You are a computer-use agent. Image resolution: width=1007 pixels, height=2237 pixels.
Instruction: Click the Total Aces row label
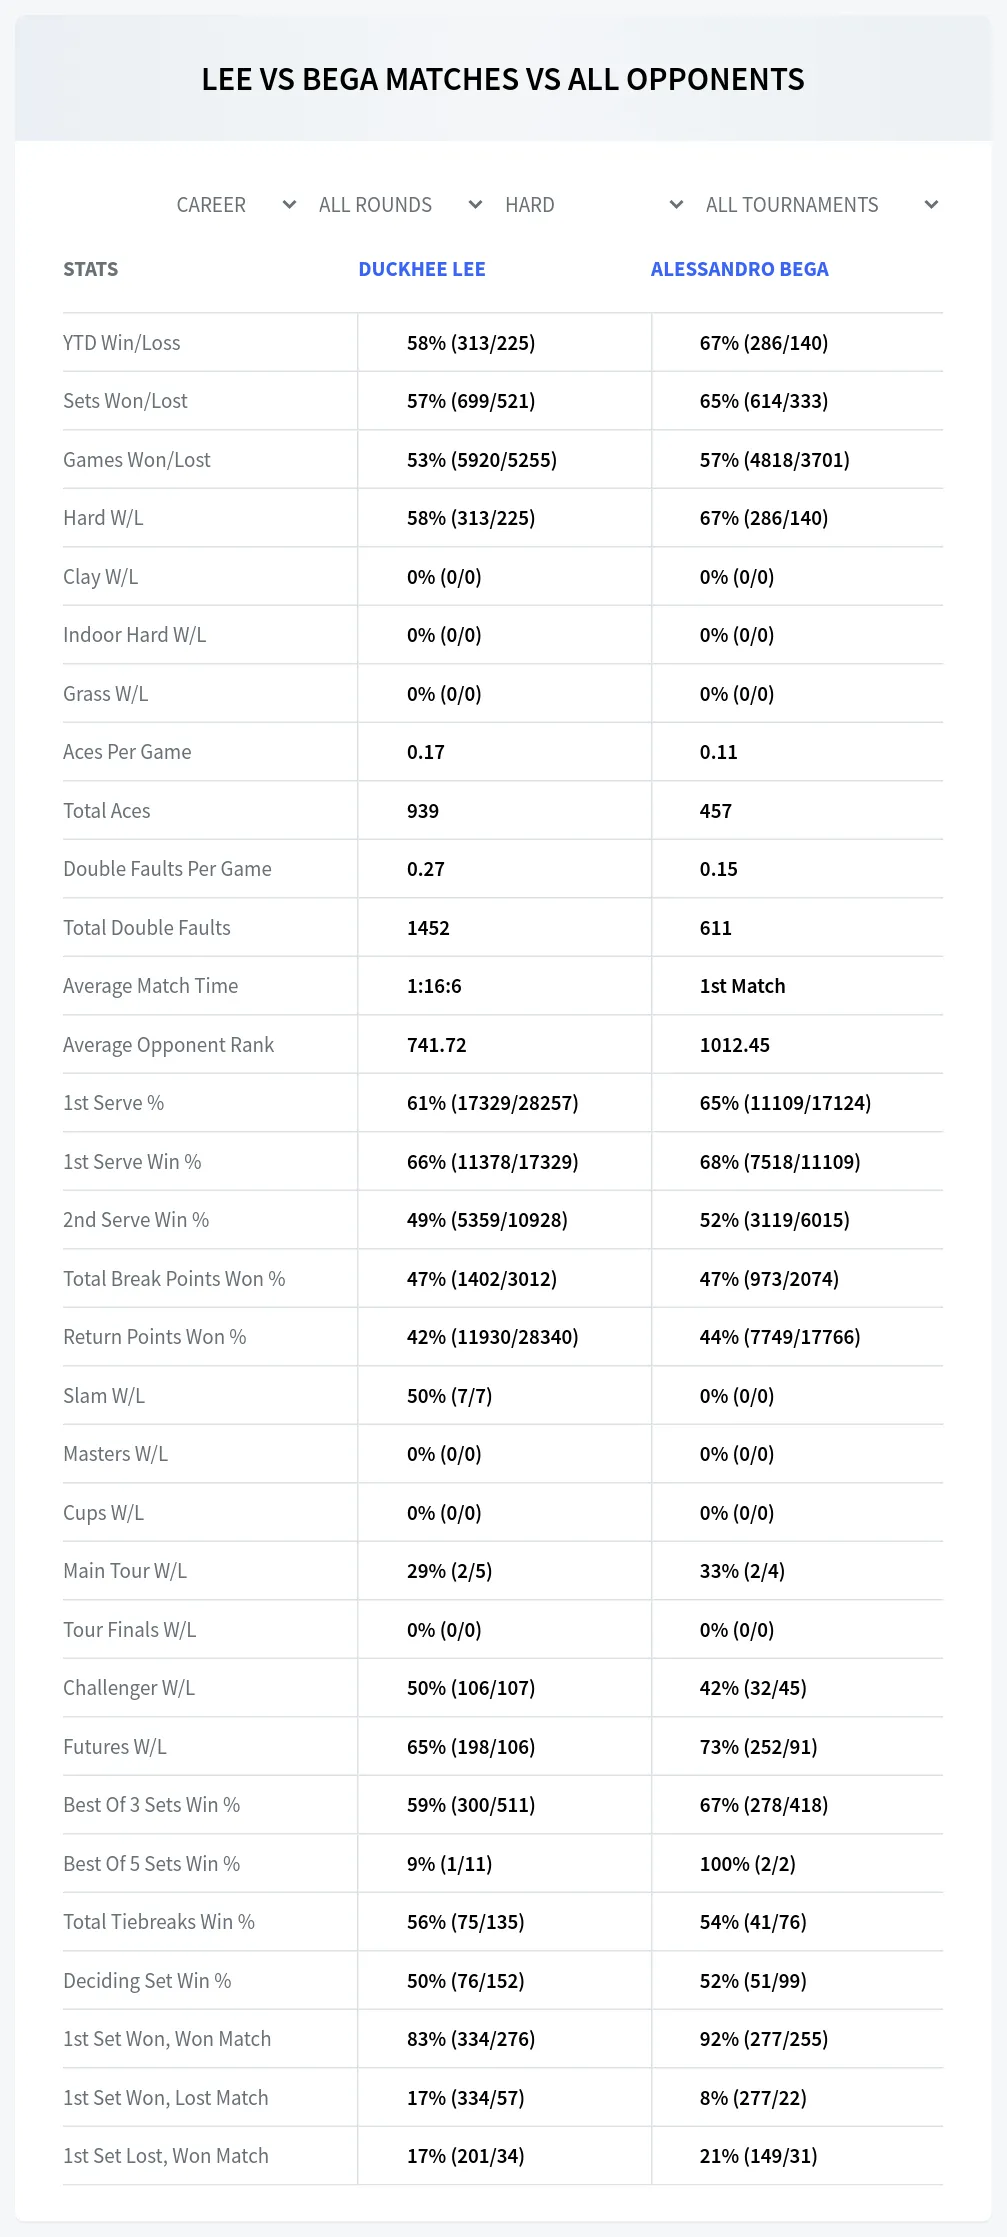[x=107, y=811]
